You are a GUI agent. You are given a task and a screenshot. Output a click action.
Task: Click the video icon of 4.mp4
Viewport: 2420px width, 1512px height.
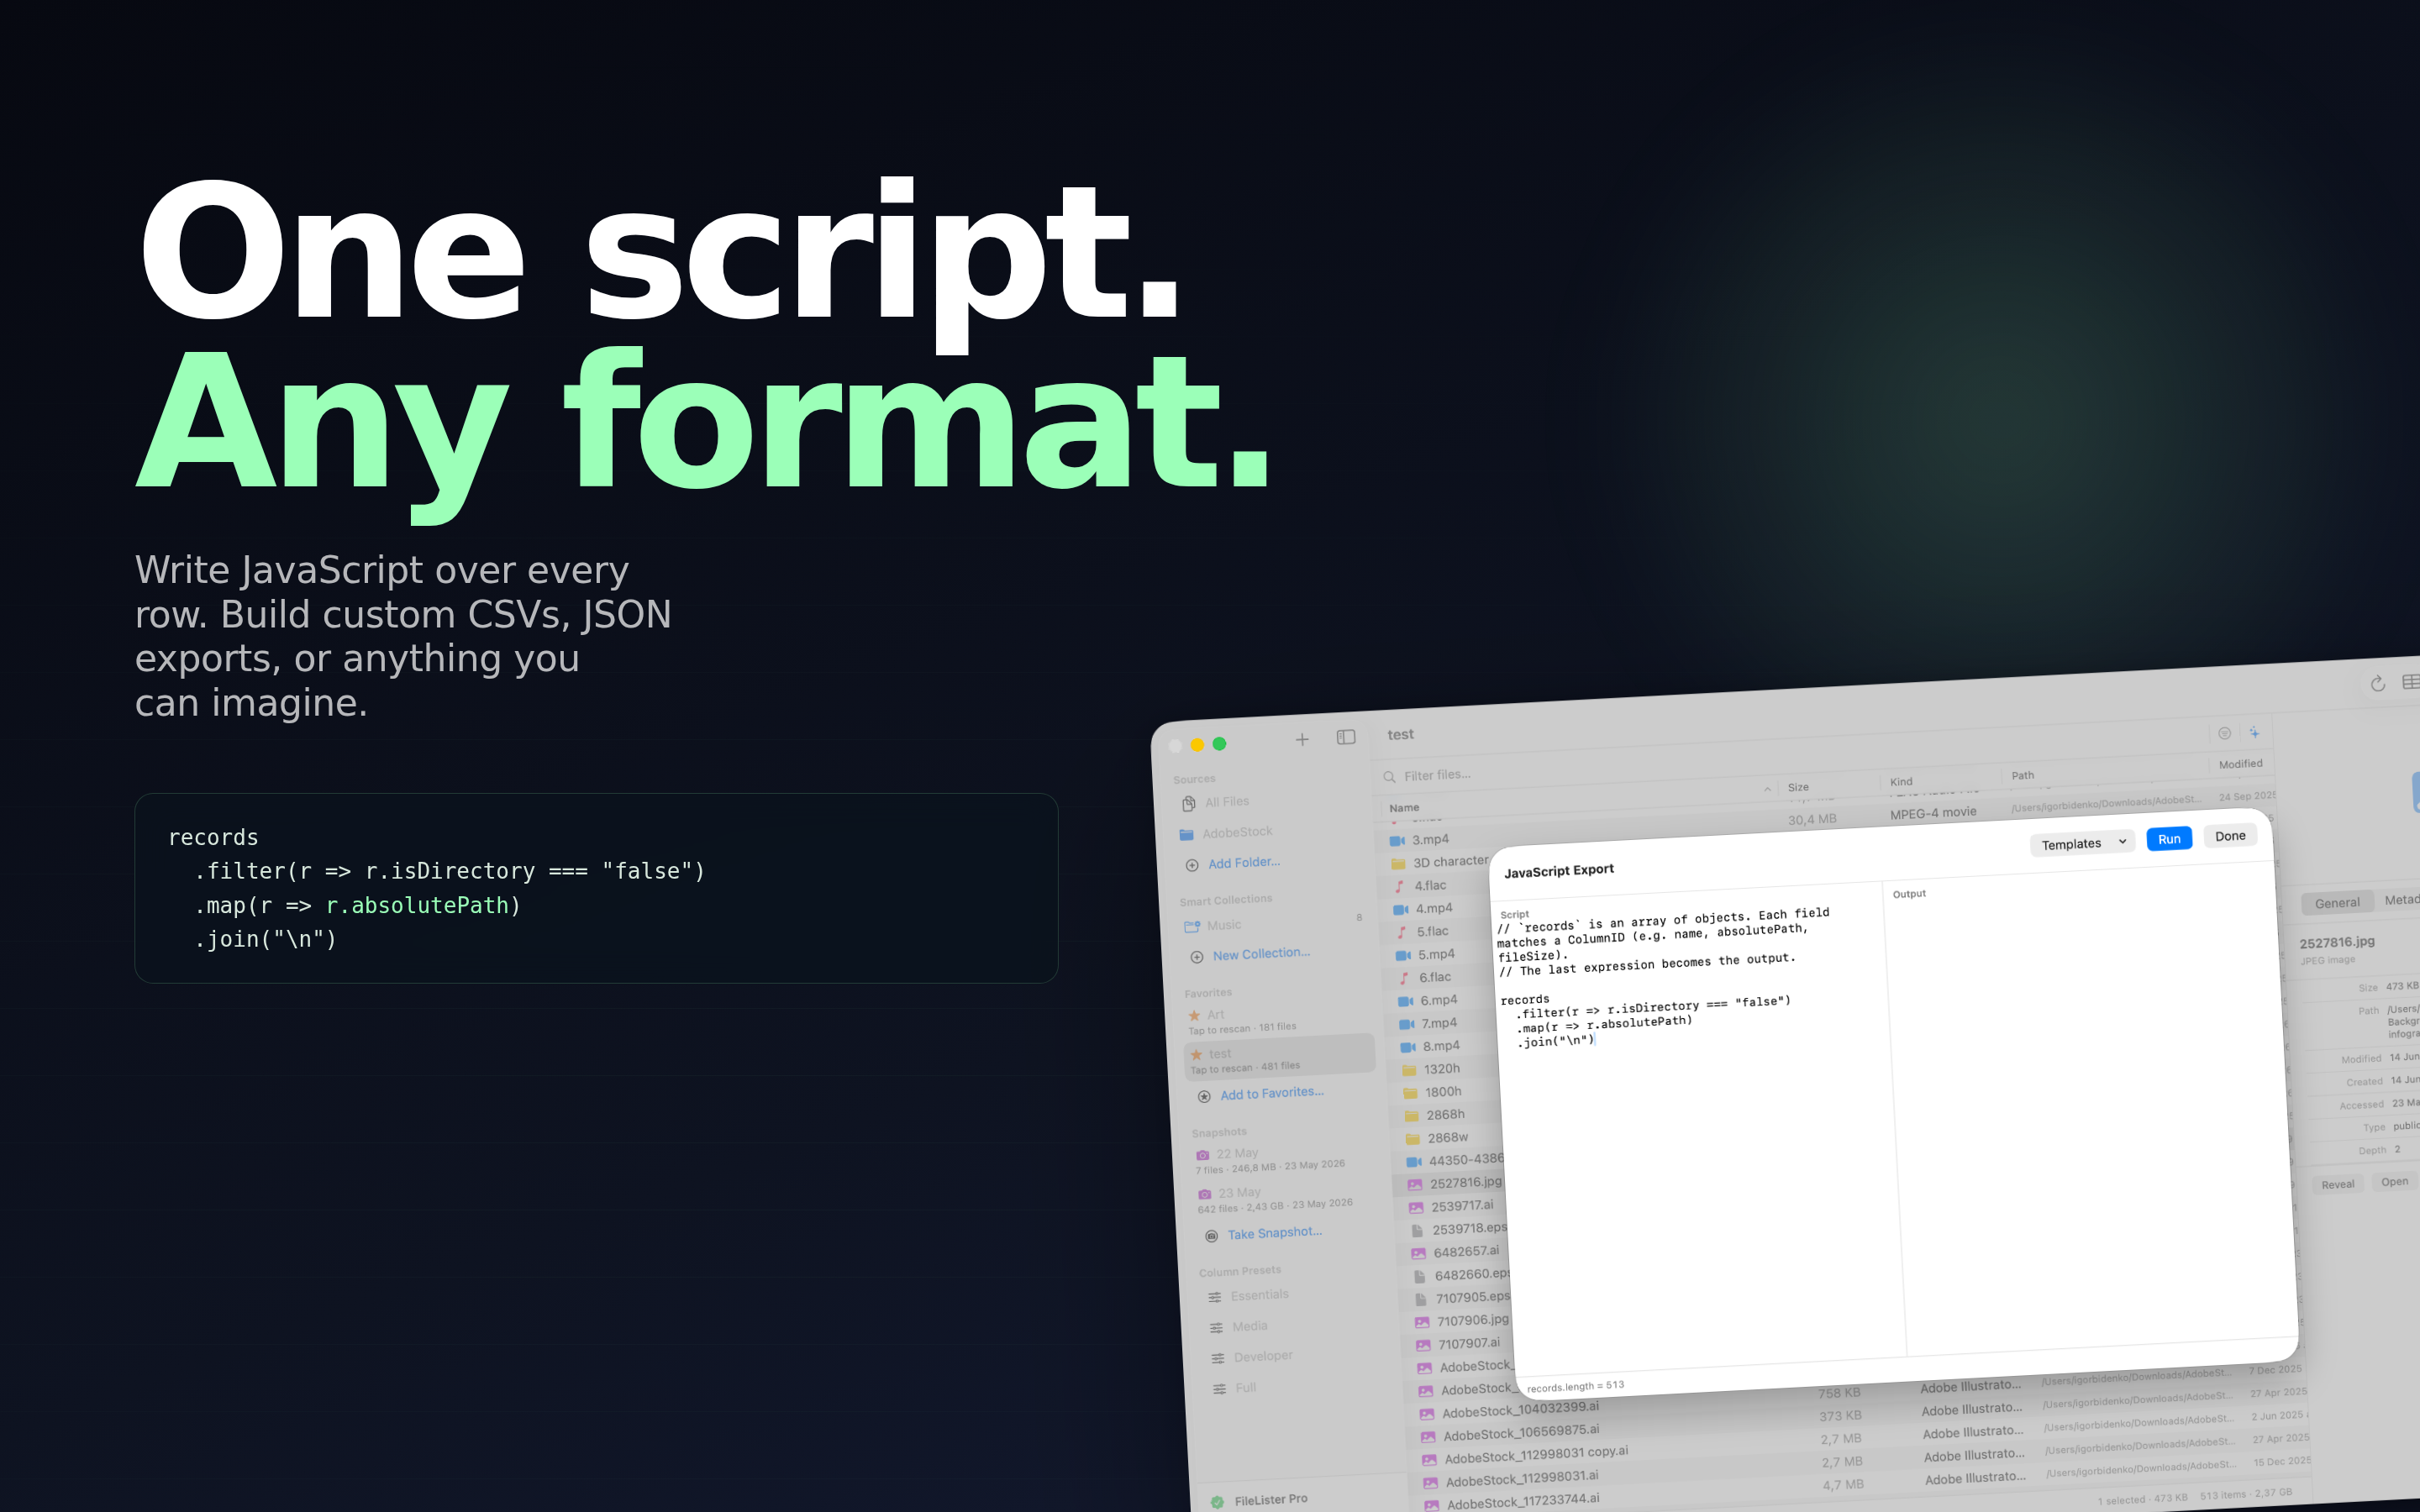(x=1401, y=910)
